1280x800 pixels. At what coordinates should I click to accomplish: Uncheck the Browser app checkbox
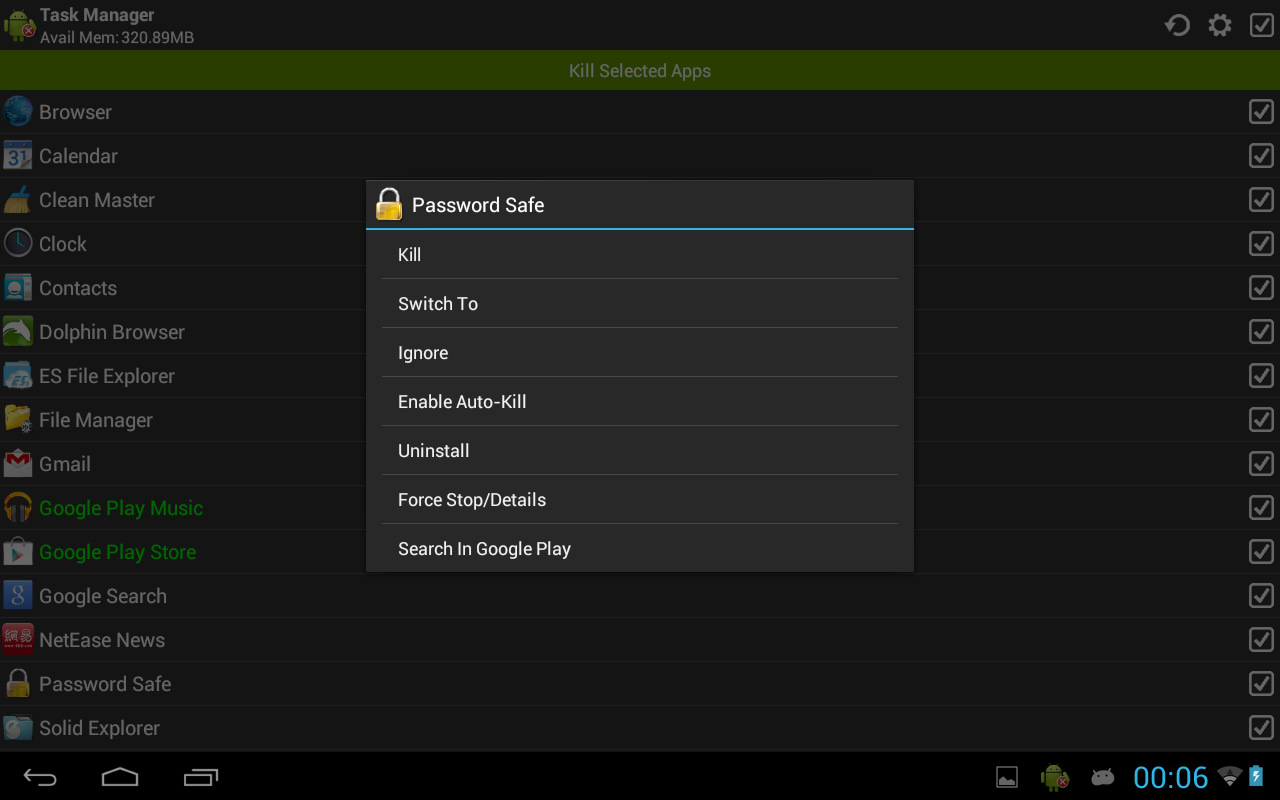pyautogui.click(x=1260, y=112)
